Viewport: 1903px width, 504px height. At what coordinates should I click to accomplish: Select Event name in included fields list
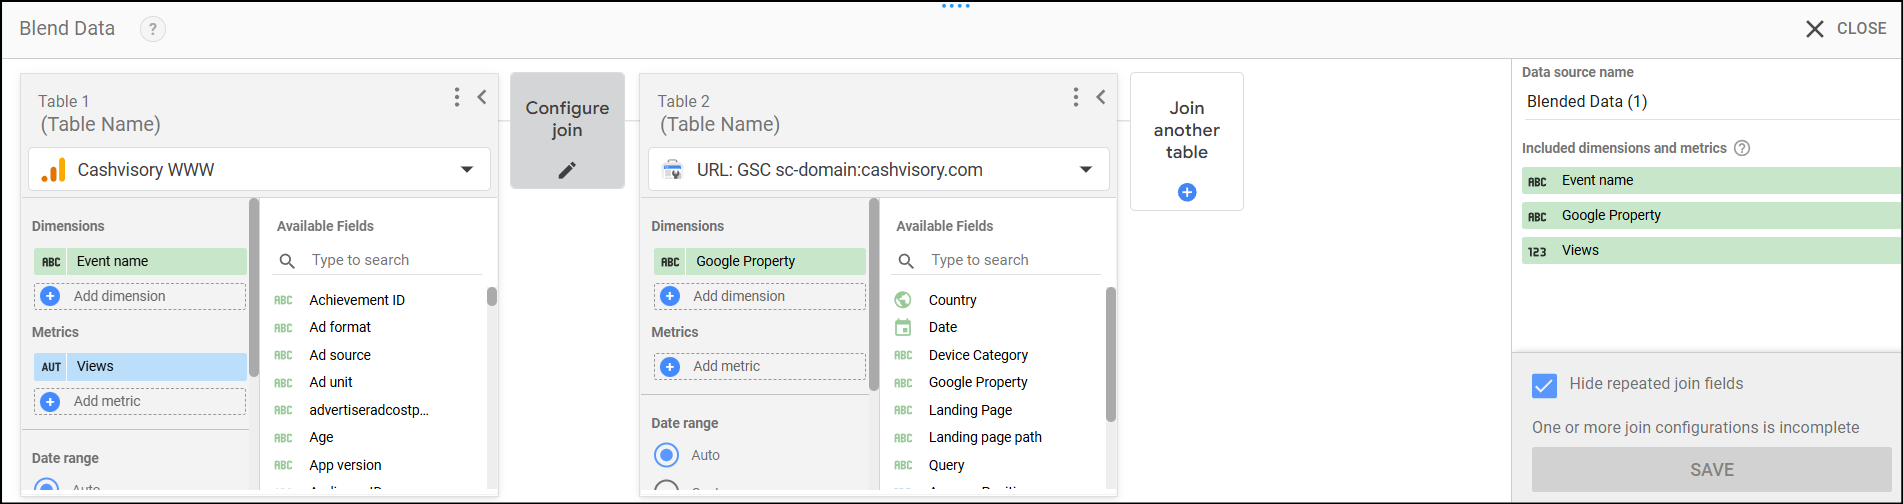[x=1711, y=181]
